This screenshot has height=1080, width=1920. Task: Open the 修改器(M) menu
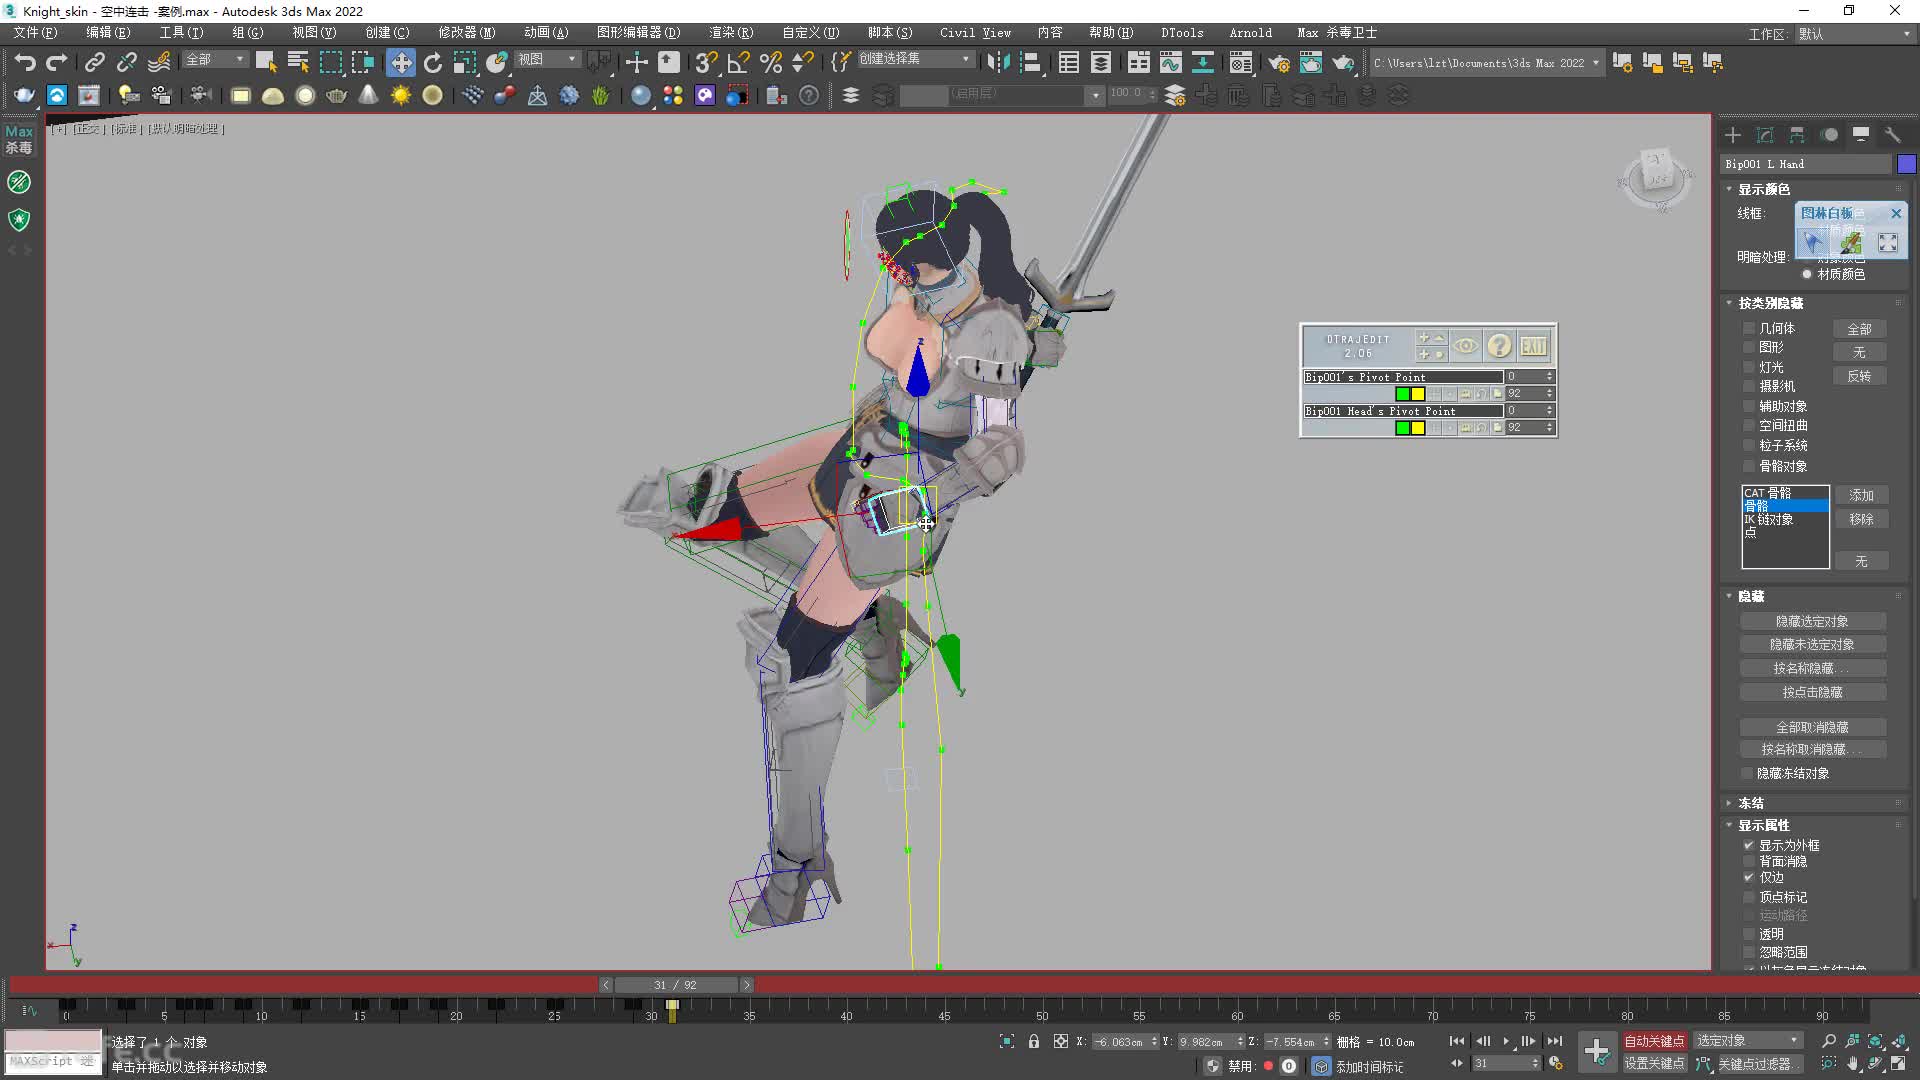click(467, 33)
